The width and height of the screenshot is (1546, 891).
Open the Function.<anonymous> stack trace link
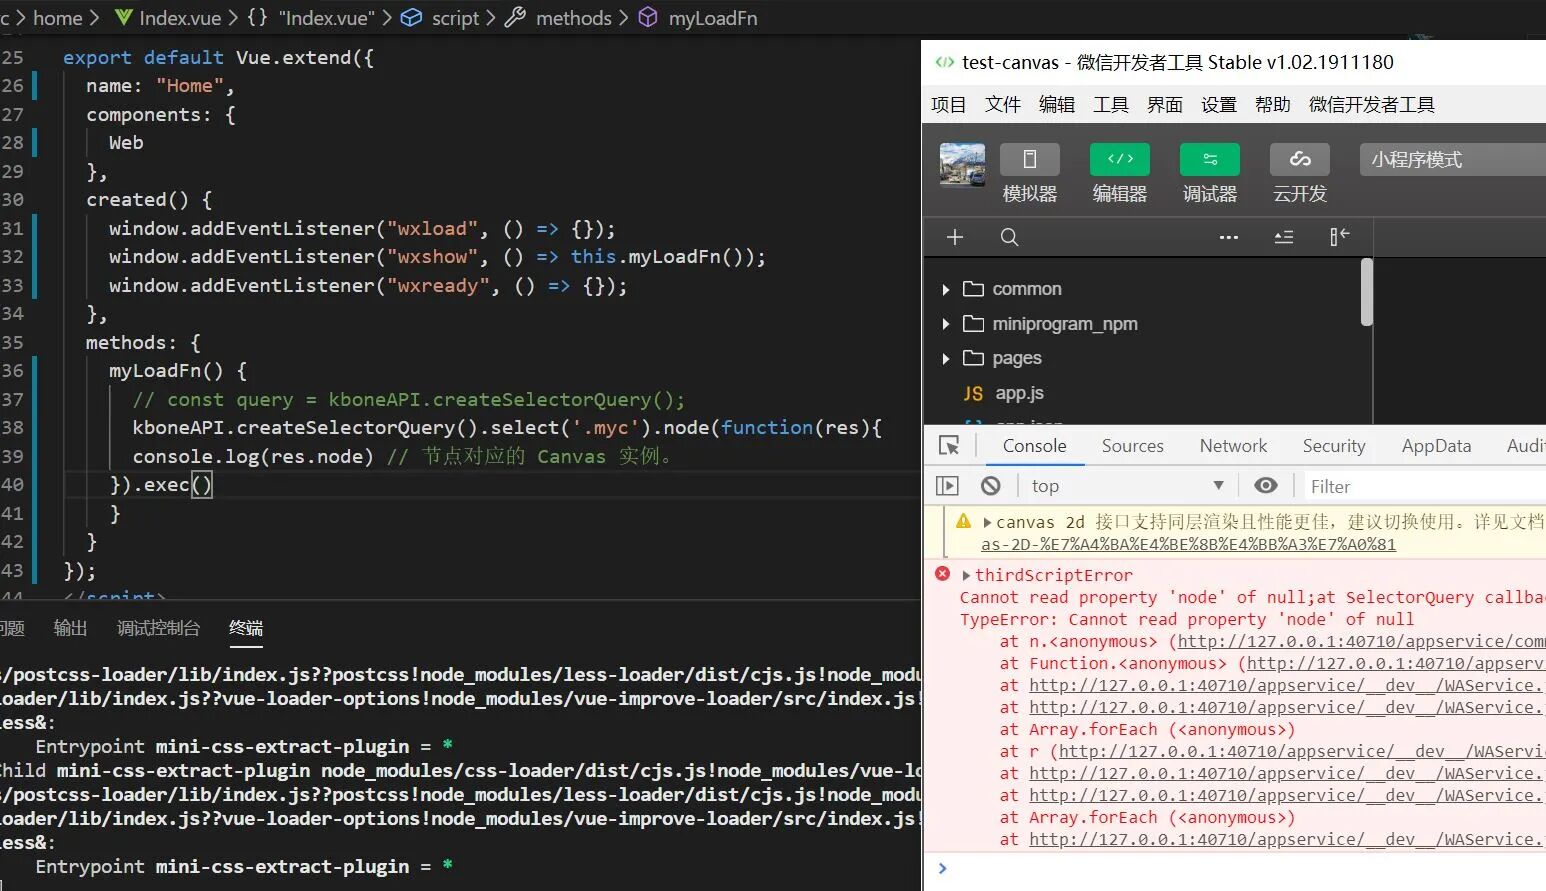click(x=1396, y=664)
